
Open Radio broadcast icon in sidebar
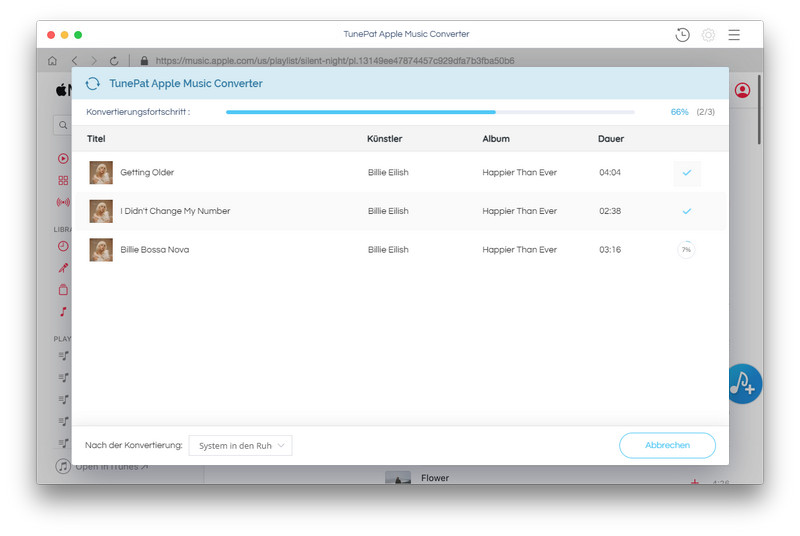pyautogui.click(x=63, y=202)
